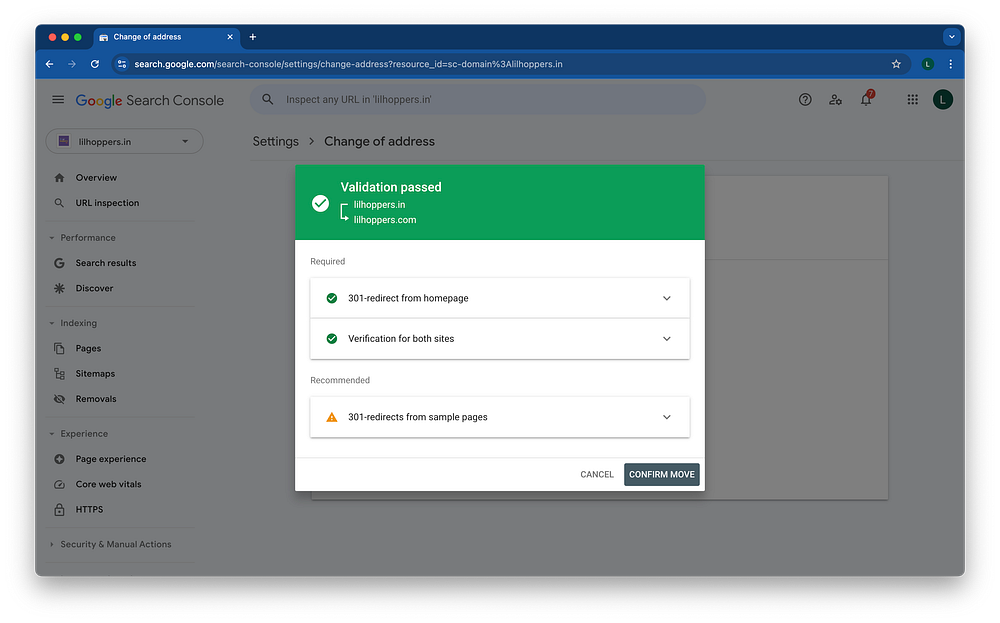Screen dimensions: 1000x623
Task: Open the tab search dropdown in Chrome
Action: click(x=952, y=37)
